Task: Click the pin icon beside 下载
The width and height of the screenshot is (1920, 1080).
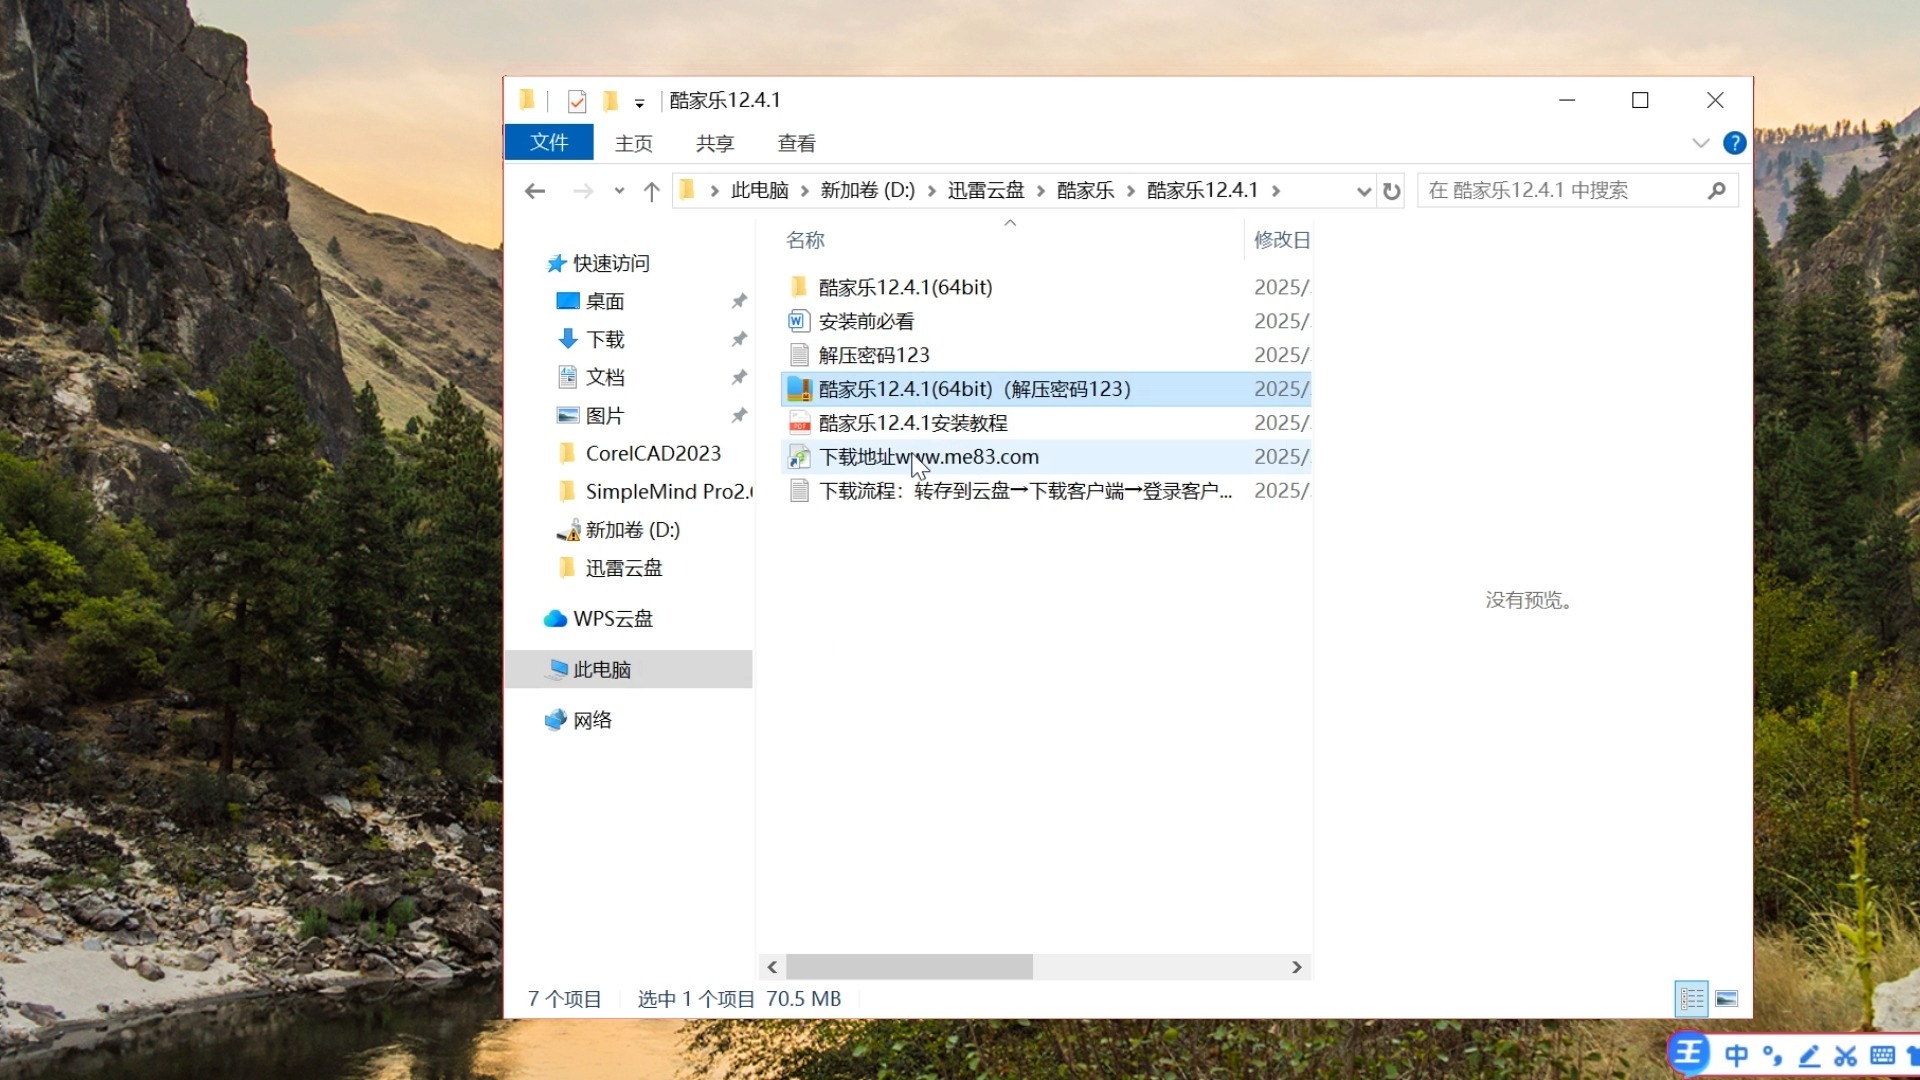Action: pos(739,339)
